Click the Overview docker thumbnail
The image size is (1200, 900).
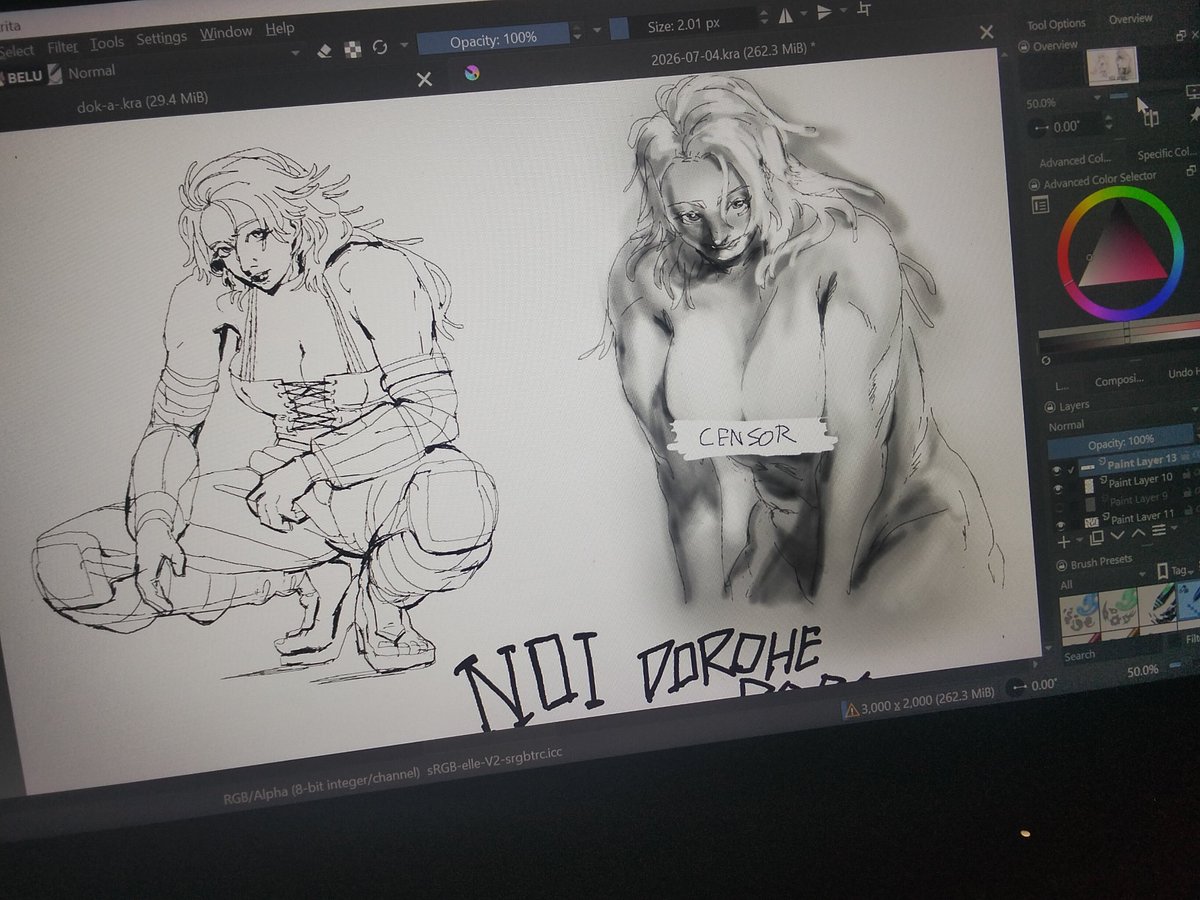click(1112, 66)
